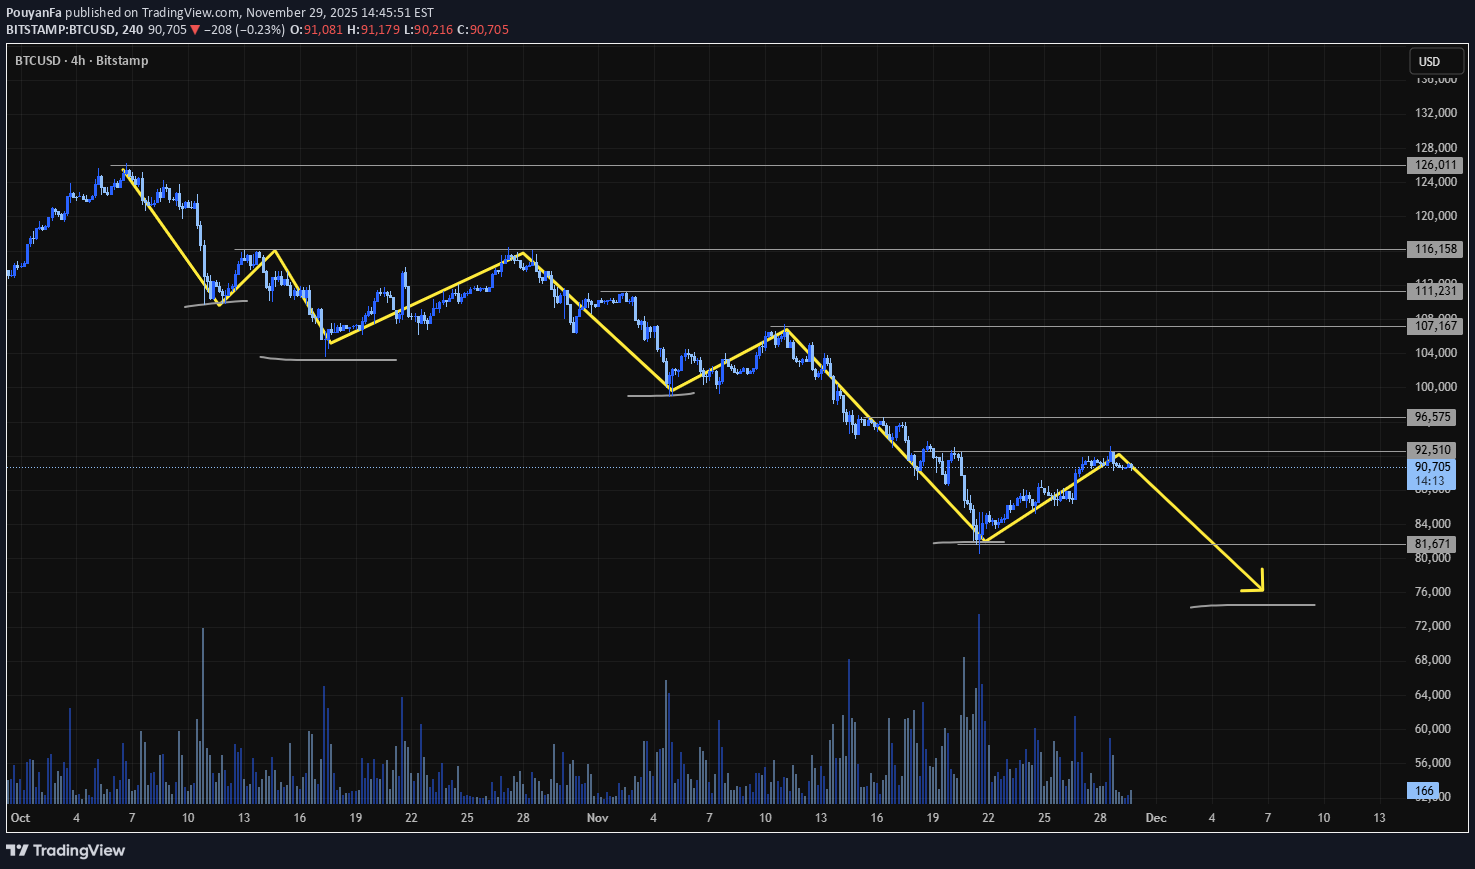Click the 107,167 resistance level label
The width and height of the screenshot is (1475, 869).
pyautogui.click(x=1434, y=325)
